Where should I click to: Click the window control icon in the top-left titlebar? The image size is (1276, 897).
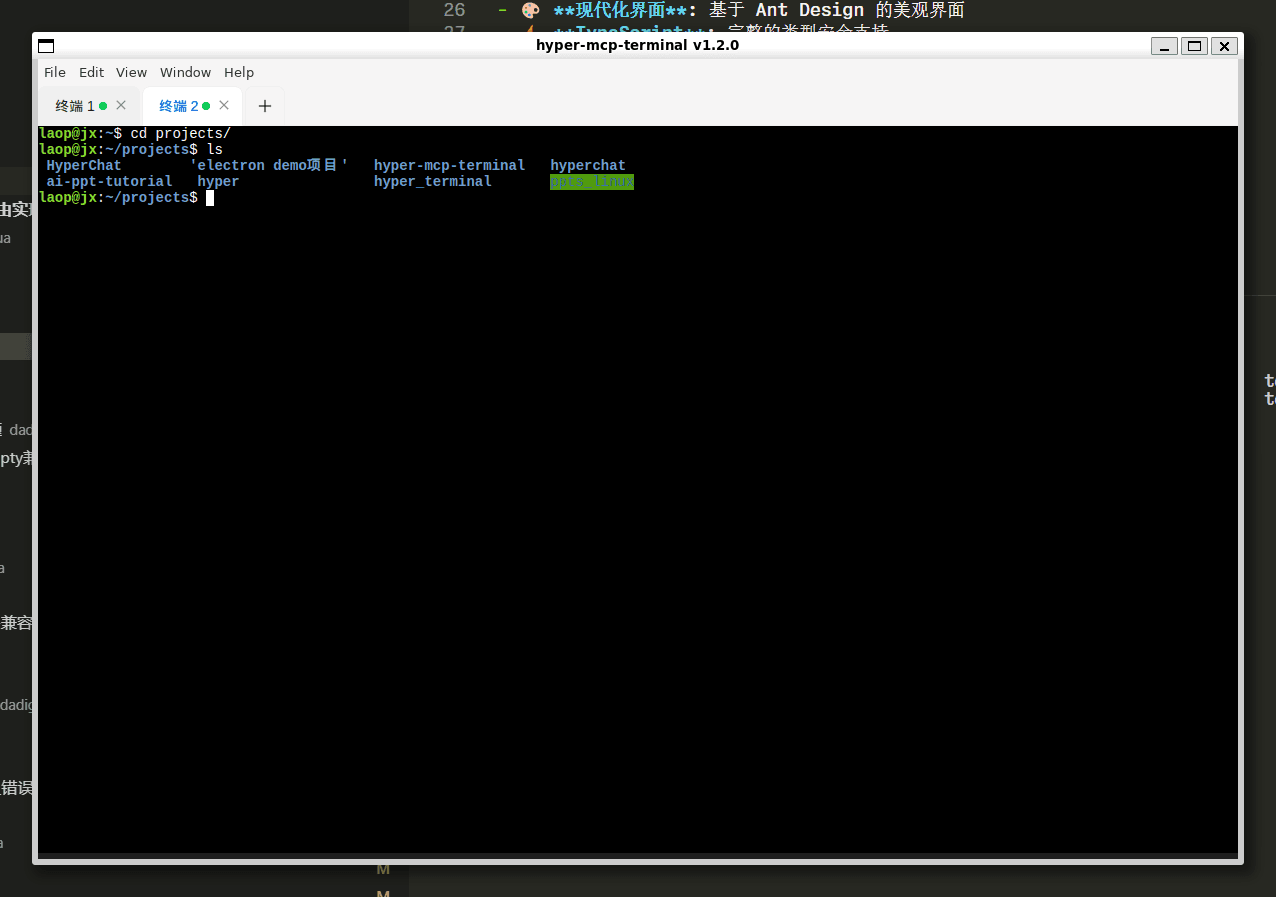tap(45, 45)
